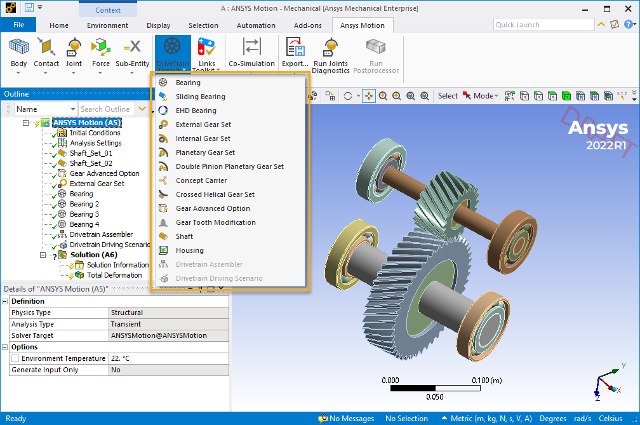The height and width of the screenshot is (425, 640).
Task: Choose Planetary Gear Set from menu
Action: click(x=204, y=152)
